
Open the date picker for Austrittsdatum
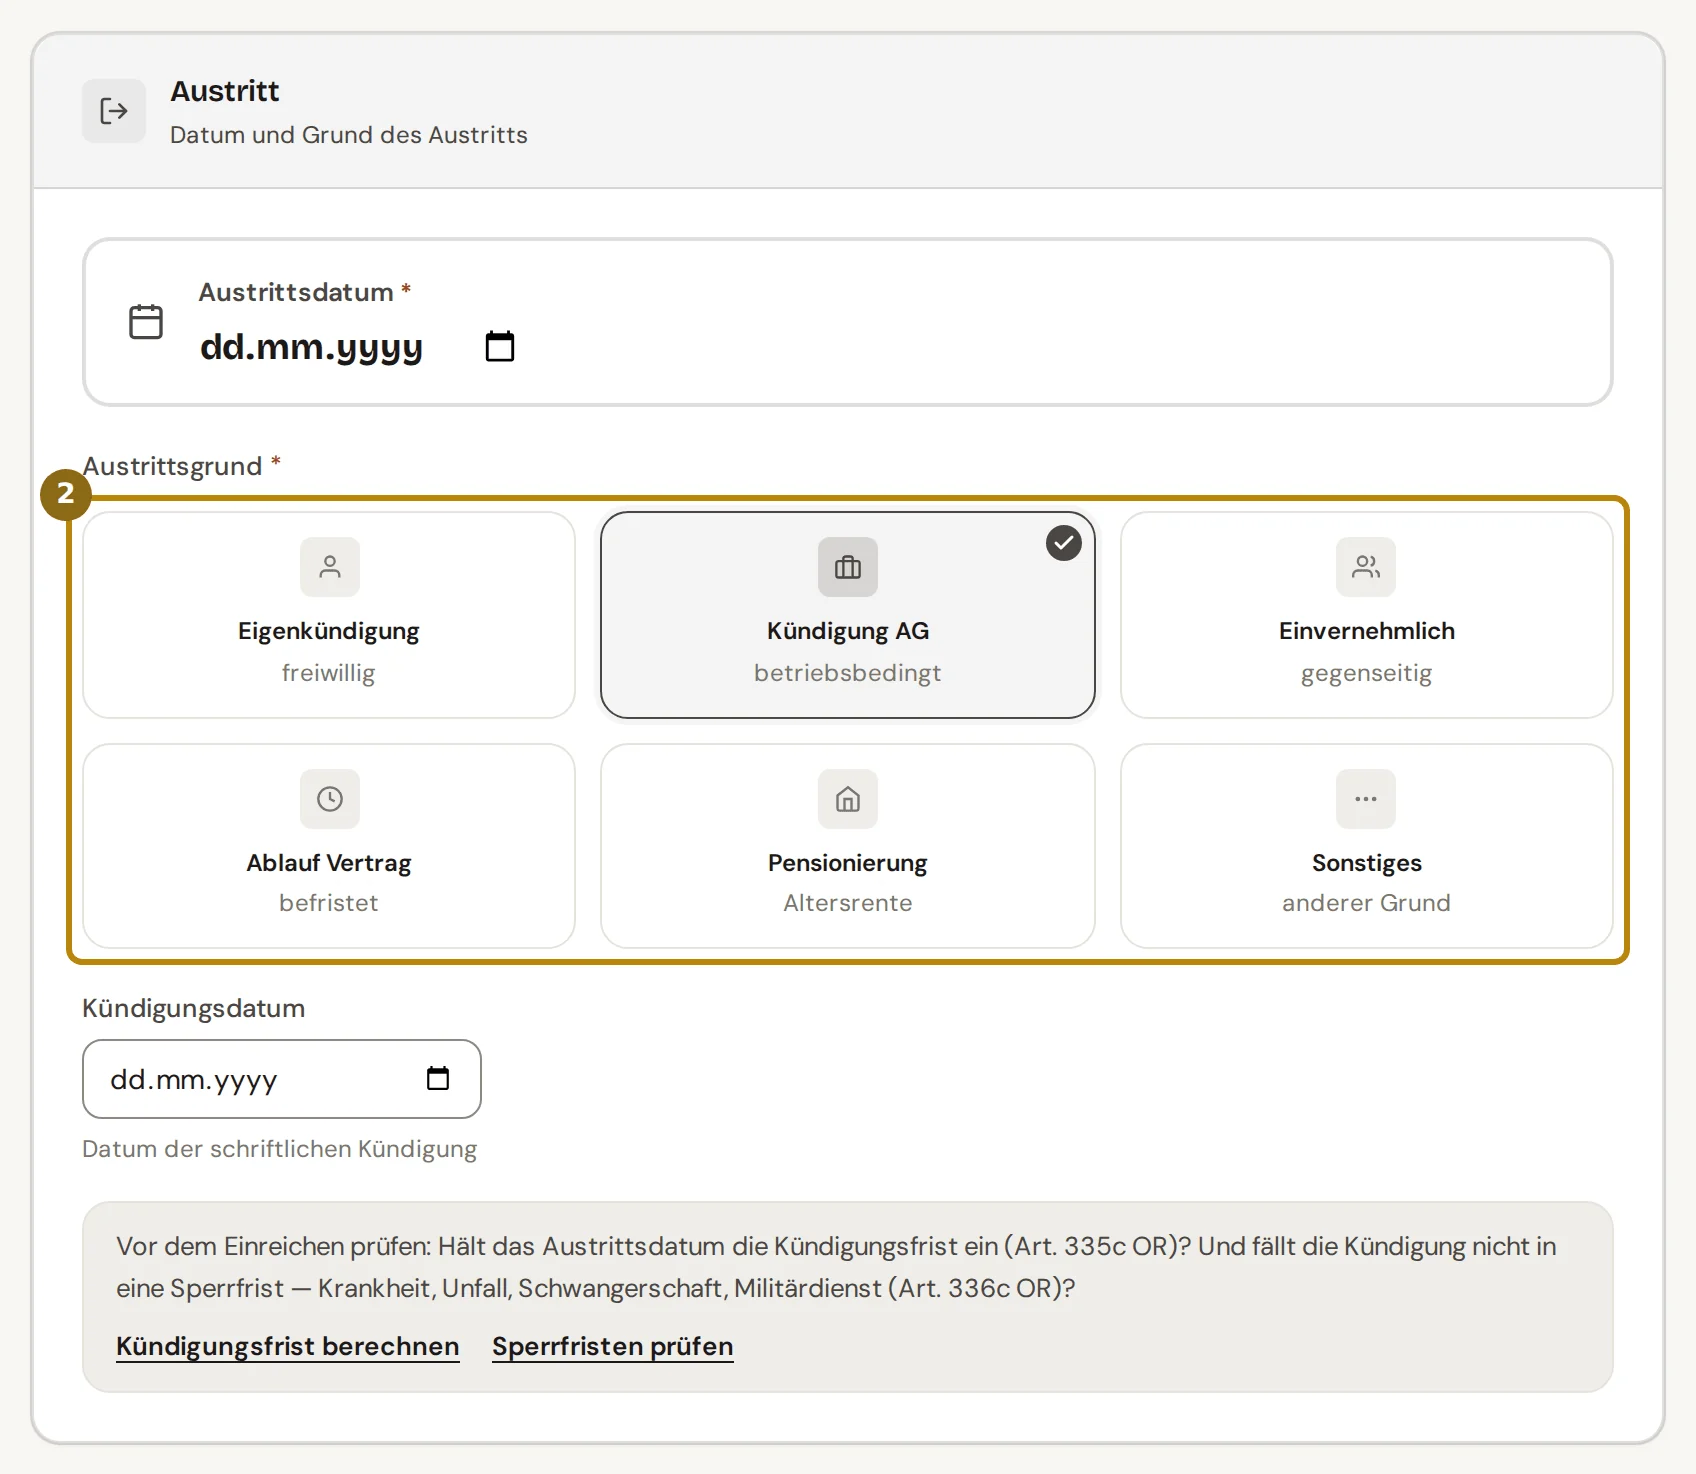click(x=500, y=346)
